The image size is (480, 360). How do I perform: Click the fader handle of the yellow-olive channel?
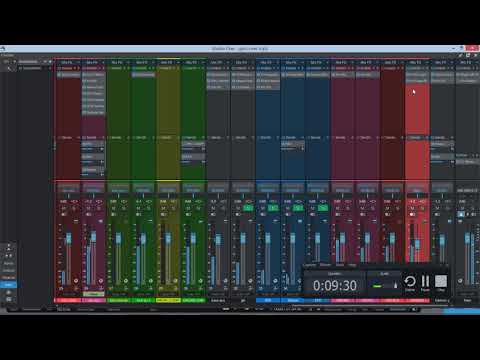coord(168,238)
